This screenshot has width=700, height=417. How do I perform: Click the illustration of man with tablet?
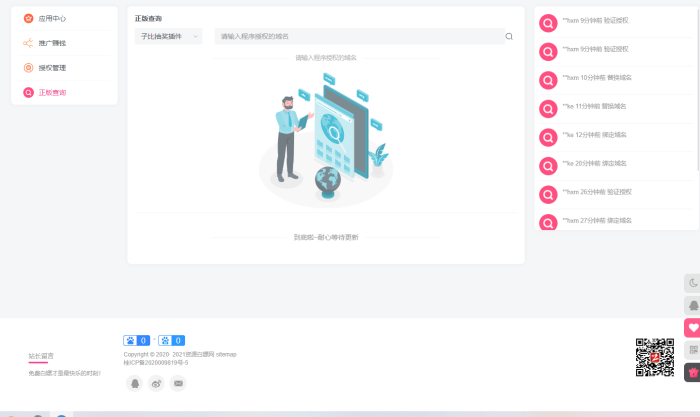pos(326,139)
